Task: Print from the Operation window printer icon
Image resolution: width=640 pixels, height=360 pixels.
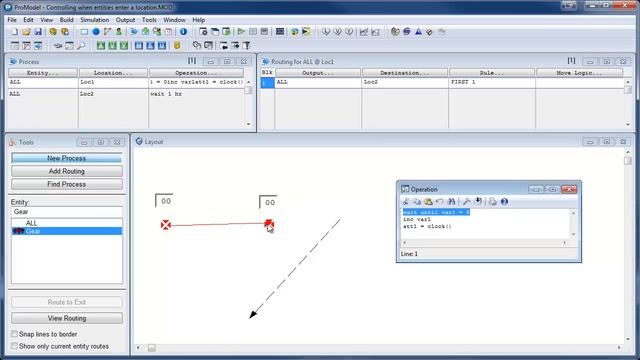Action: click(x=493, y=202)
